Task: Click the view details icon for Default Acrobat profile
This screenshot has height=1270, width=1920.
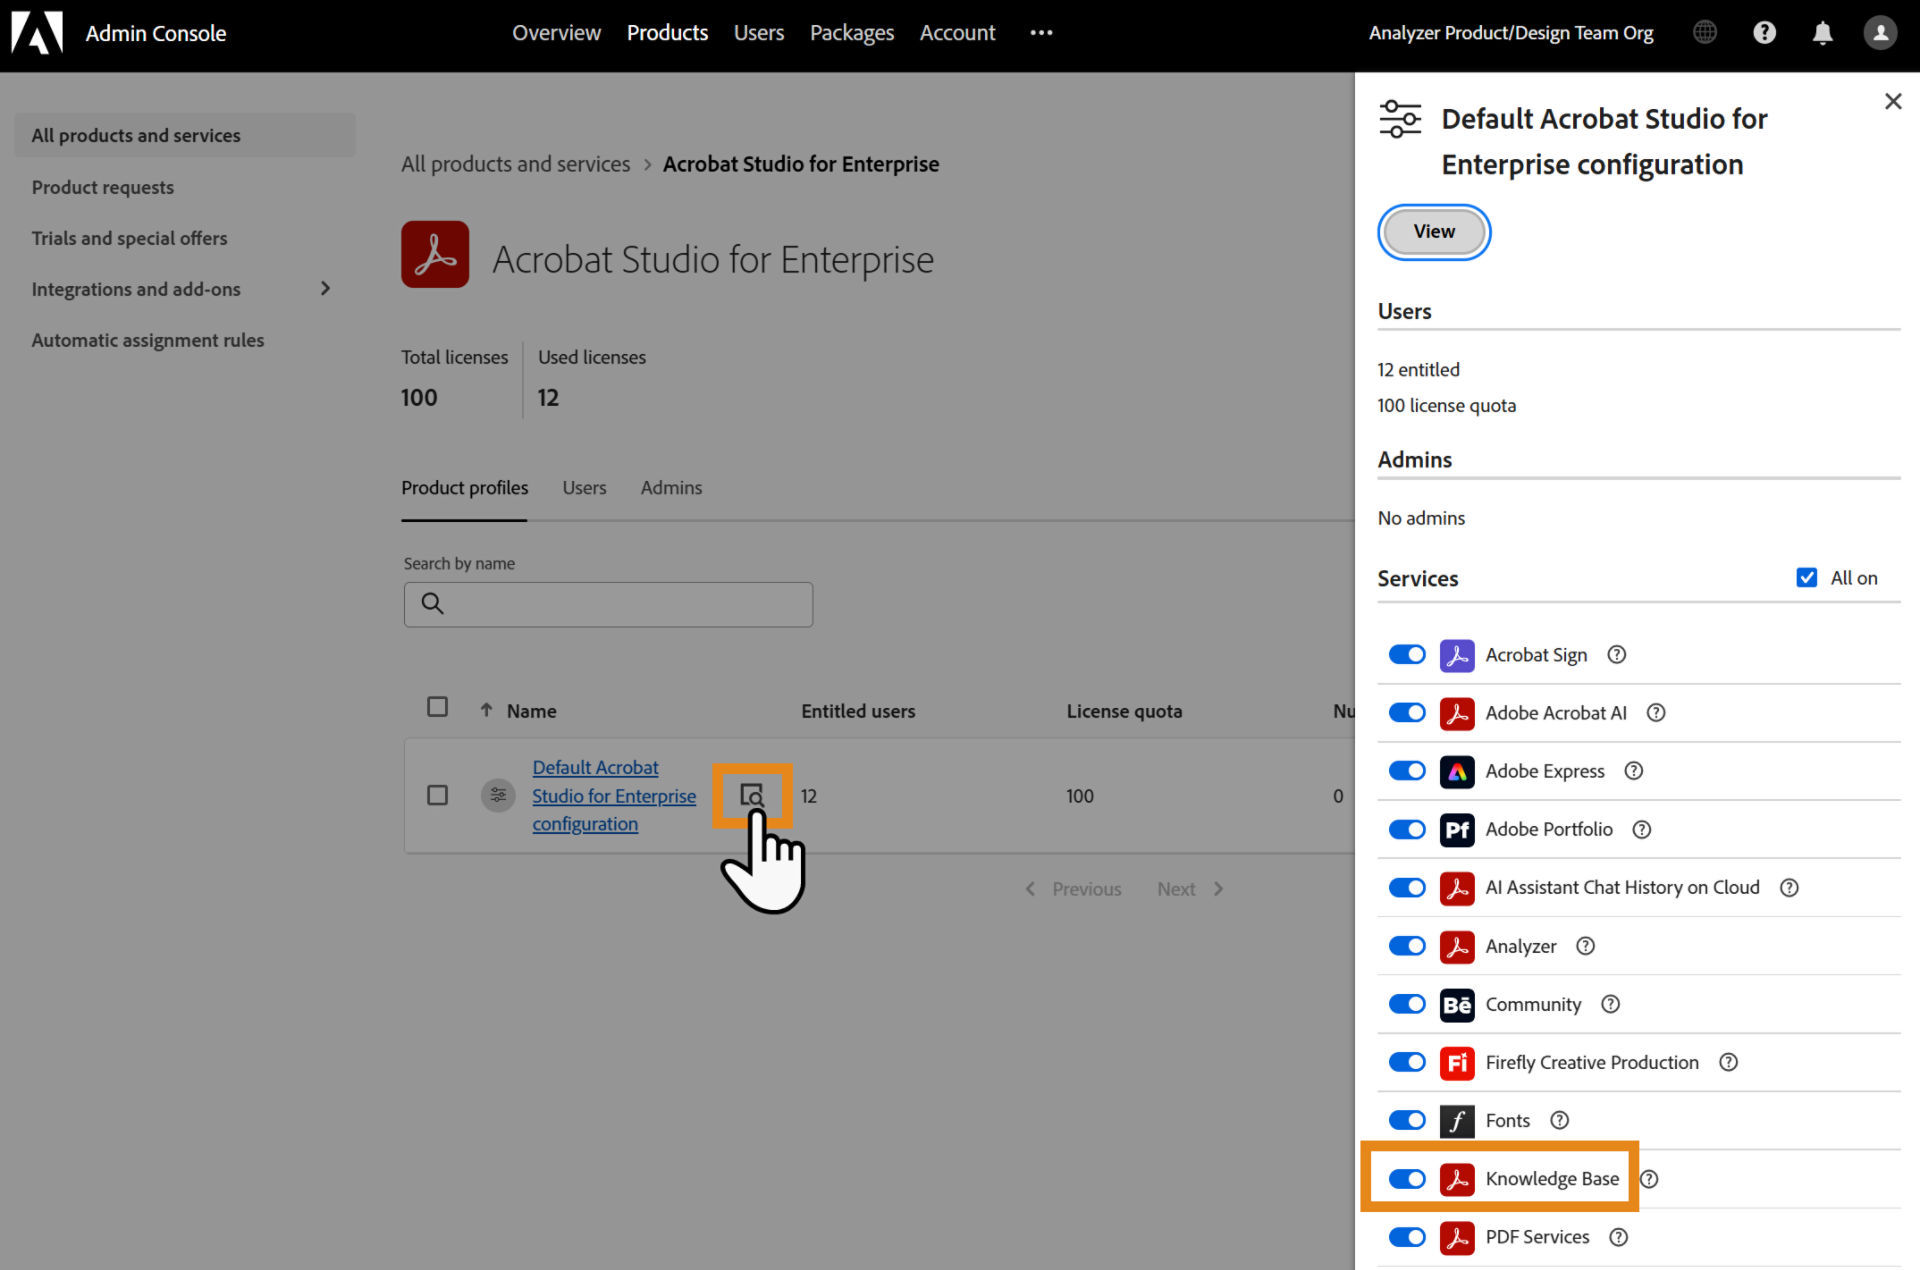Action: pos(752,795)
